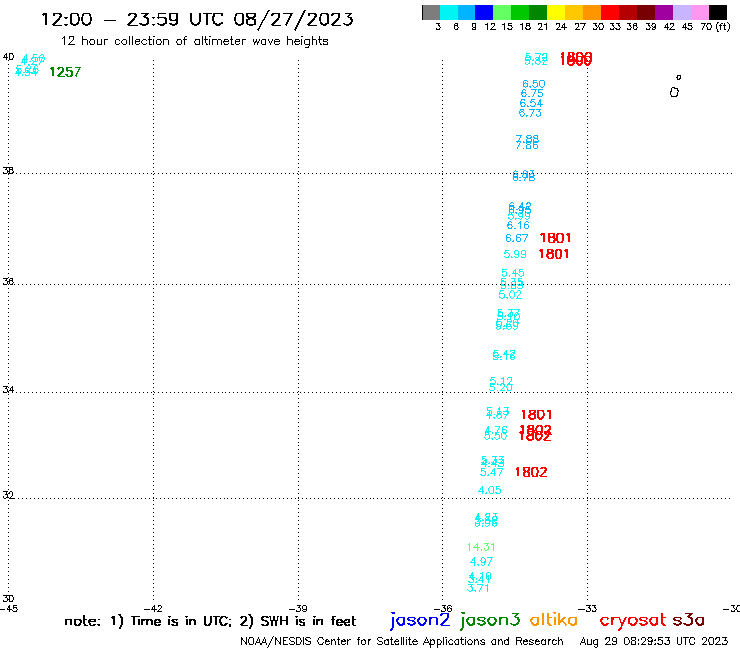Image resolution: width=740 pixels, height=650 pixels.
Task: Click the 'jason2' satellite legend label
Action: [420, 621]
